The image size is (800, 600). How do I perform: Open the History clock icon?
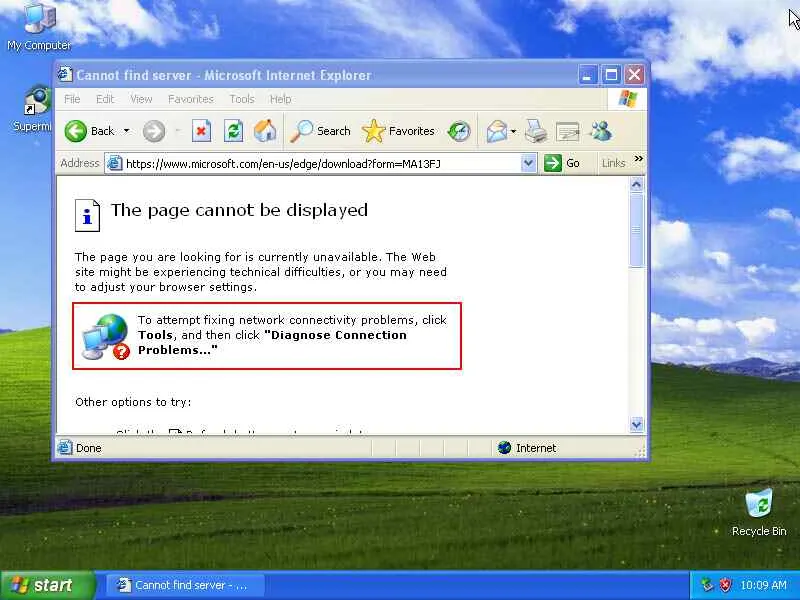(x=459, y=131)
